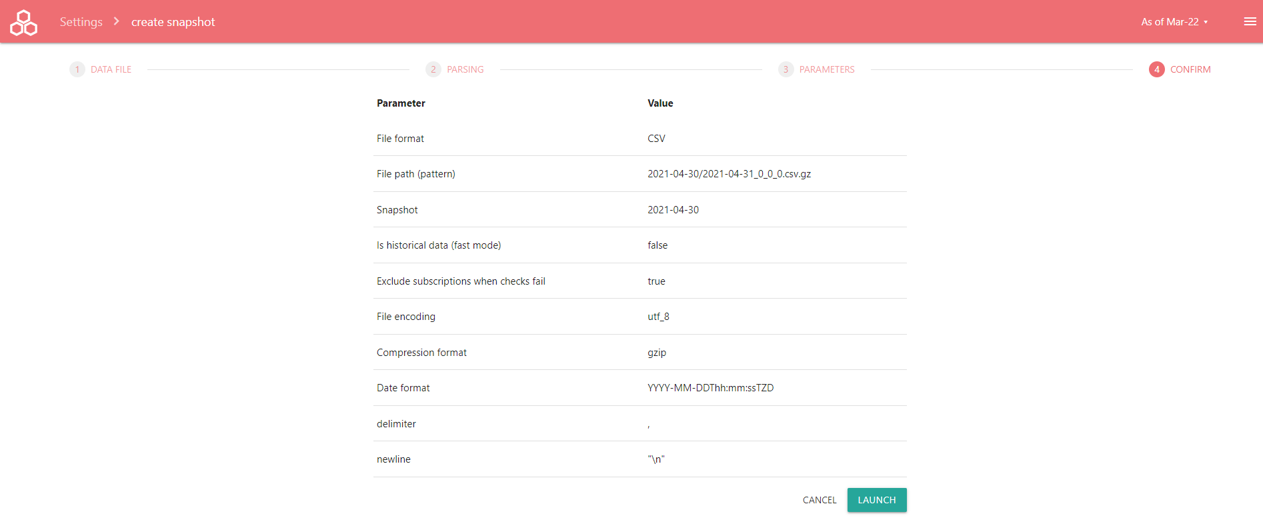
Task: Navigate to Settings breadcrumb link
Action: (81, 22)
